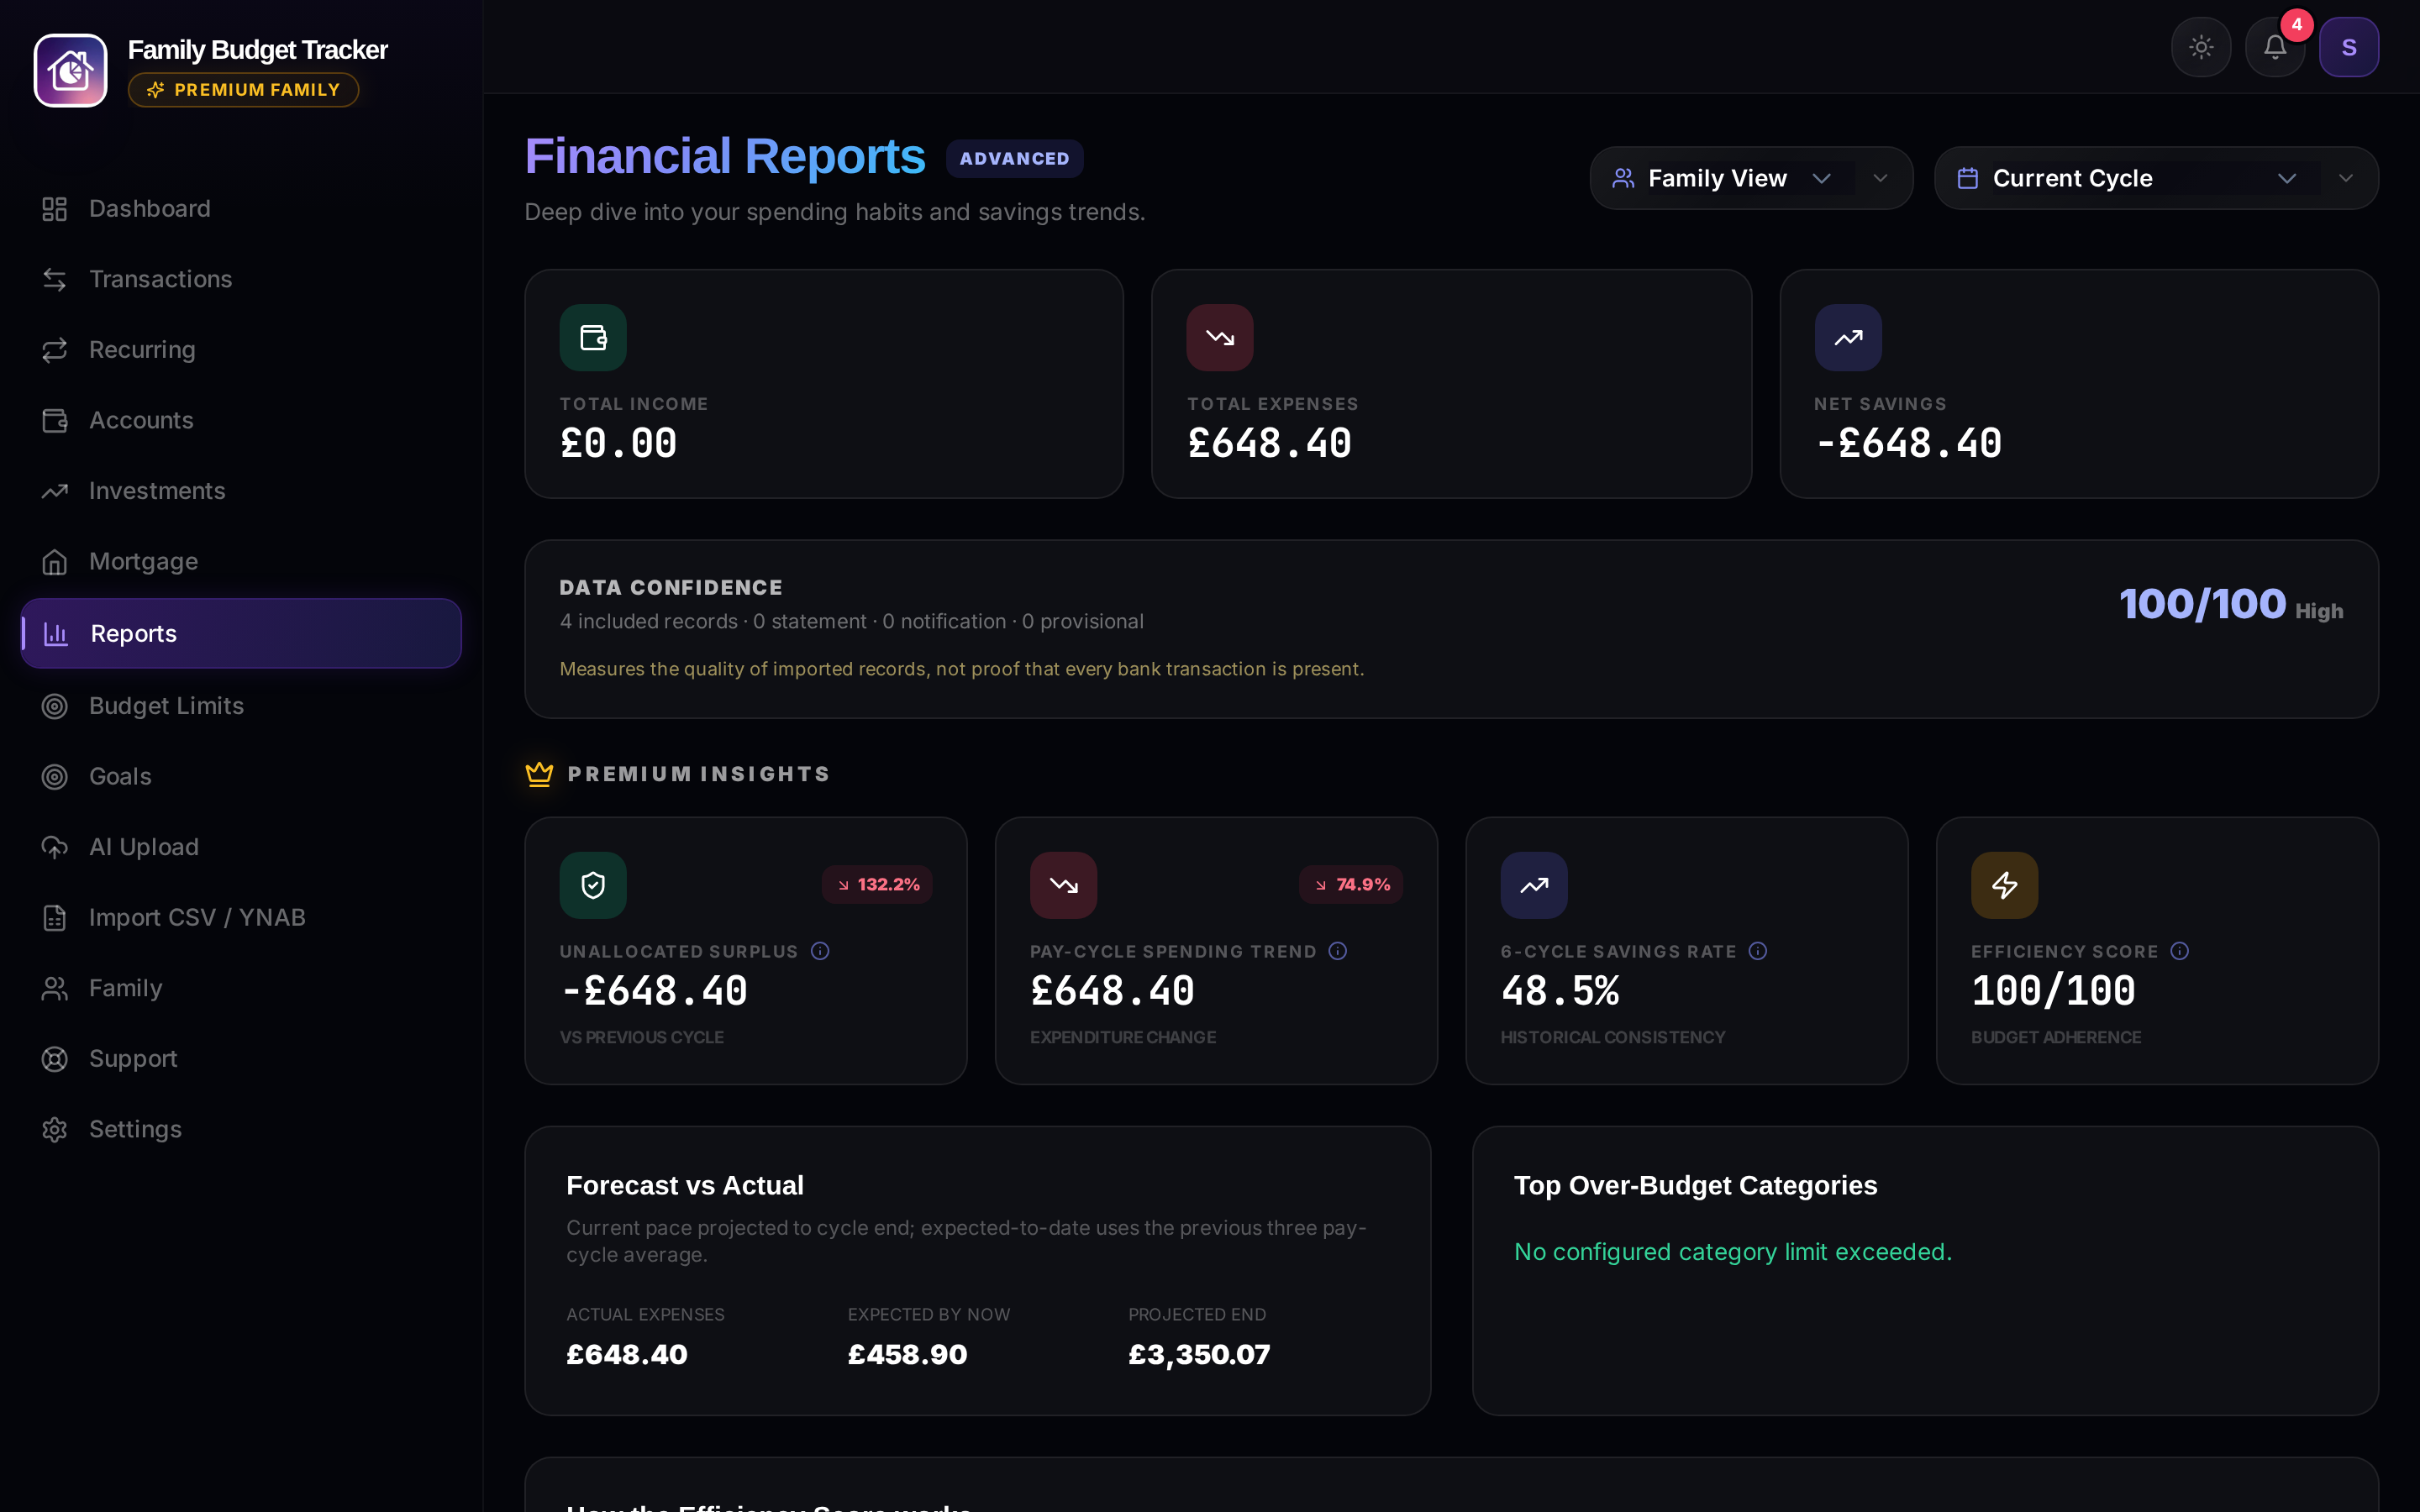
Task: Click the PREMIUM FAMILY badge
Action: tap(243, 90)
